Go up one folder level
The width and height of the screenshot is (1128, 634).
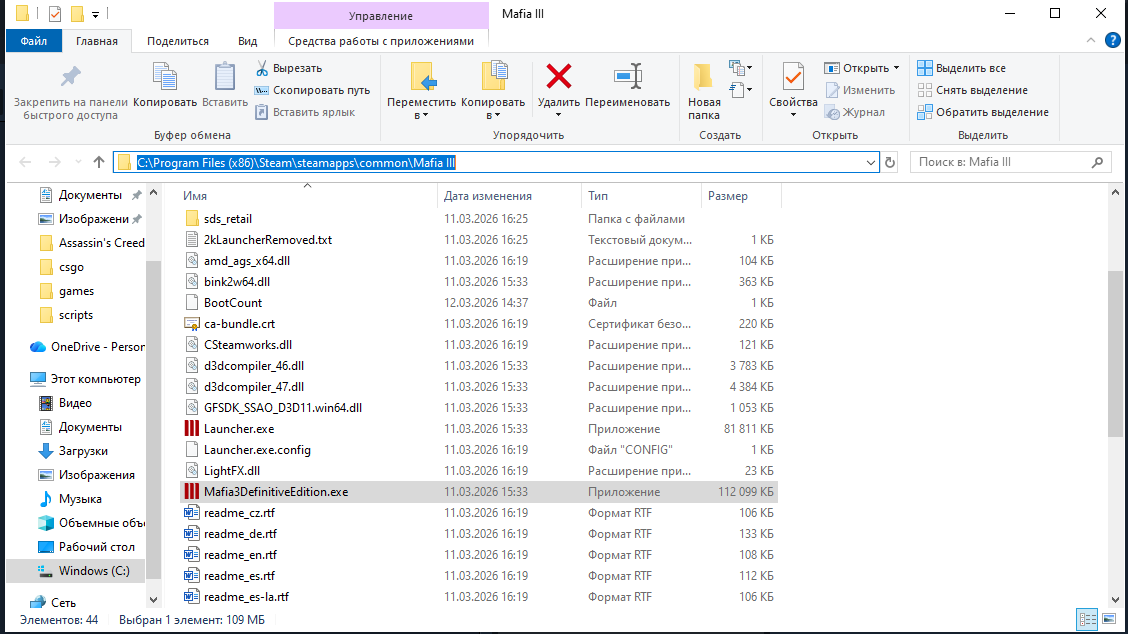click(99, 162)
